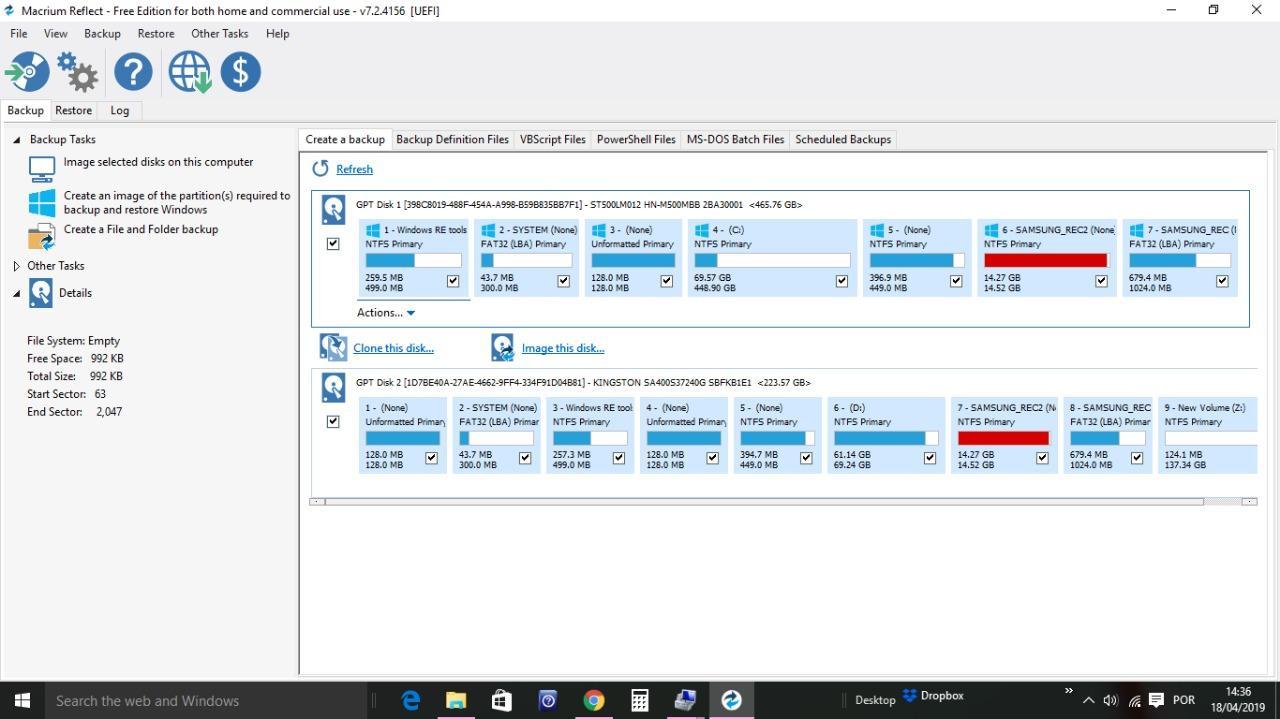Click the usage bar of Disk 2 (D:) partition
The width and height of the screenshot is (1280, 719).
(x=886, y=438)
